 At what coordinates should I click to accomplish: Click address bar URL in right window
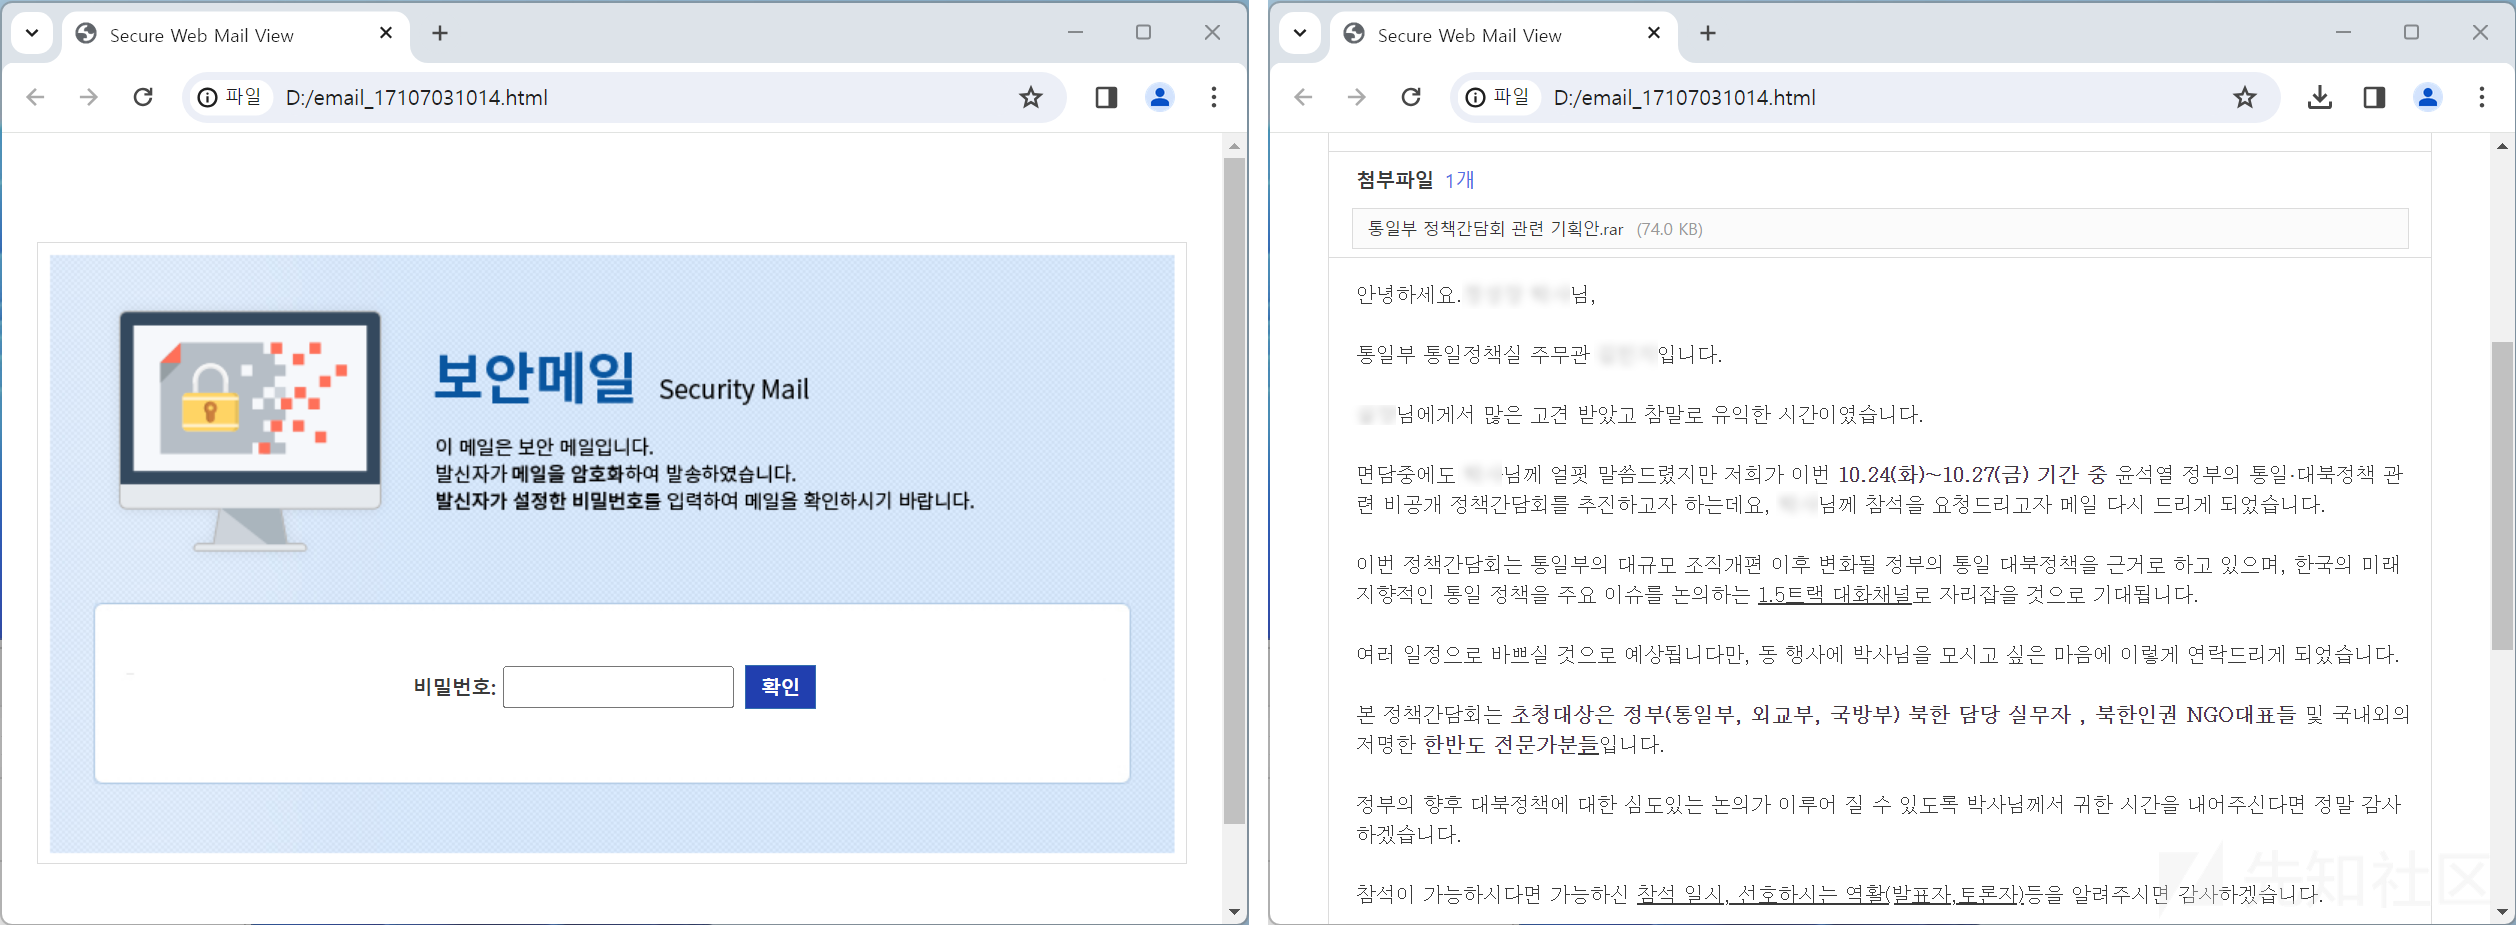1685,97
